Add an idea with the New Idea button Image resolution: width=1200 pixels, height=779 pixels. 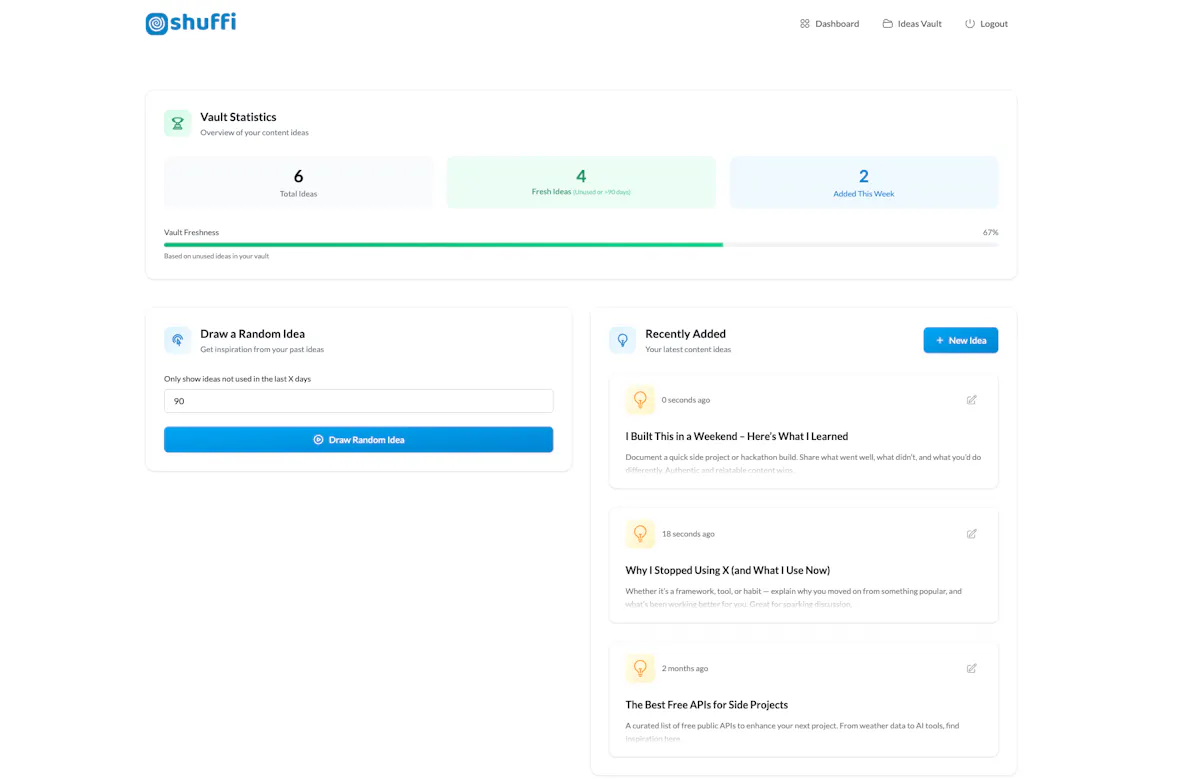[x=960, y=340]
